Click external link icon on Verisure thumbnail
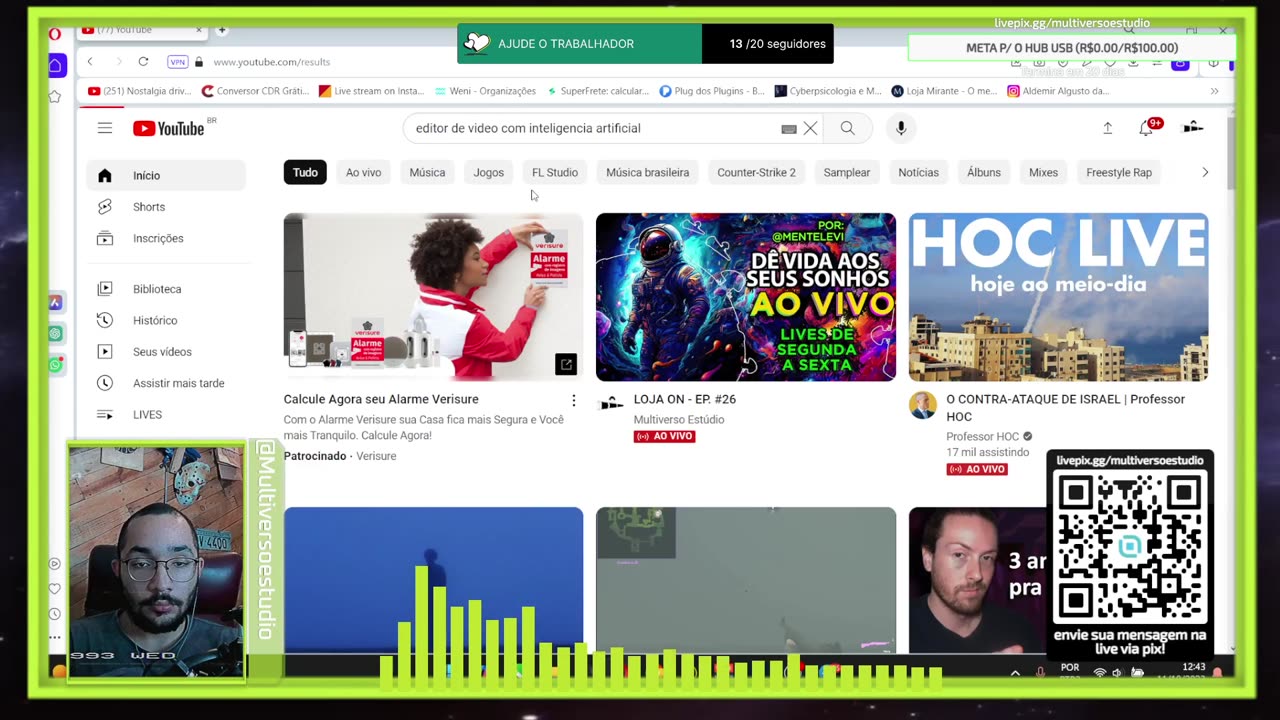This screenshot has height=720, width=1280. coord(566,365)
